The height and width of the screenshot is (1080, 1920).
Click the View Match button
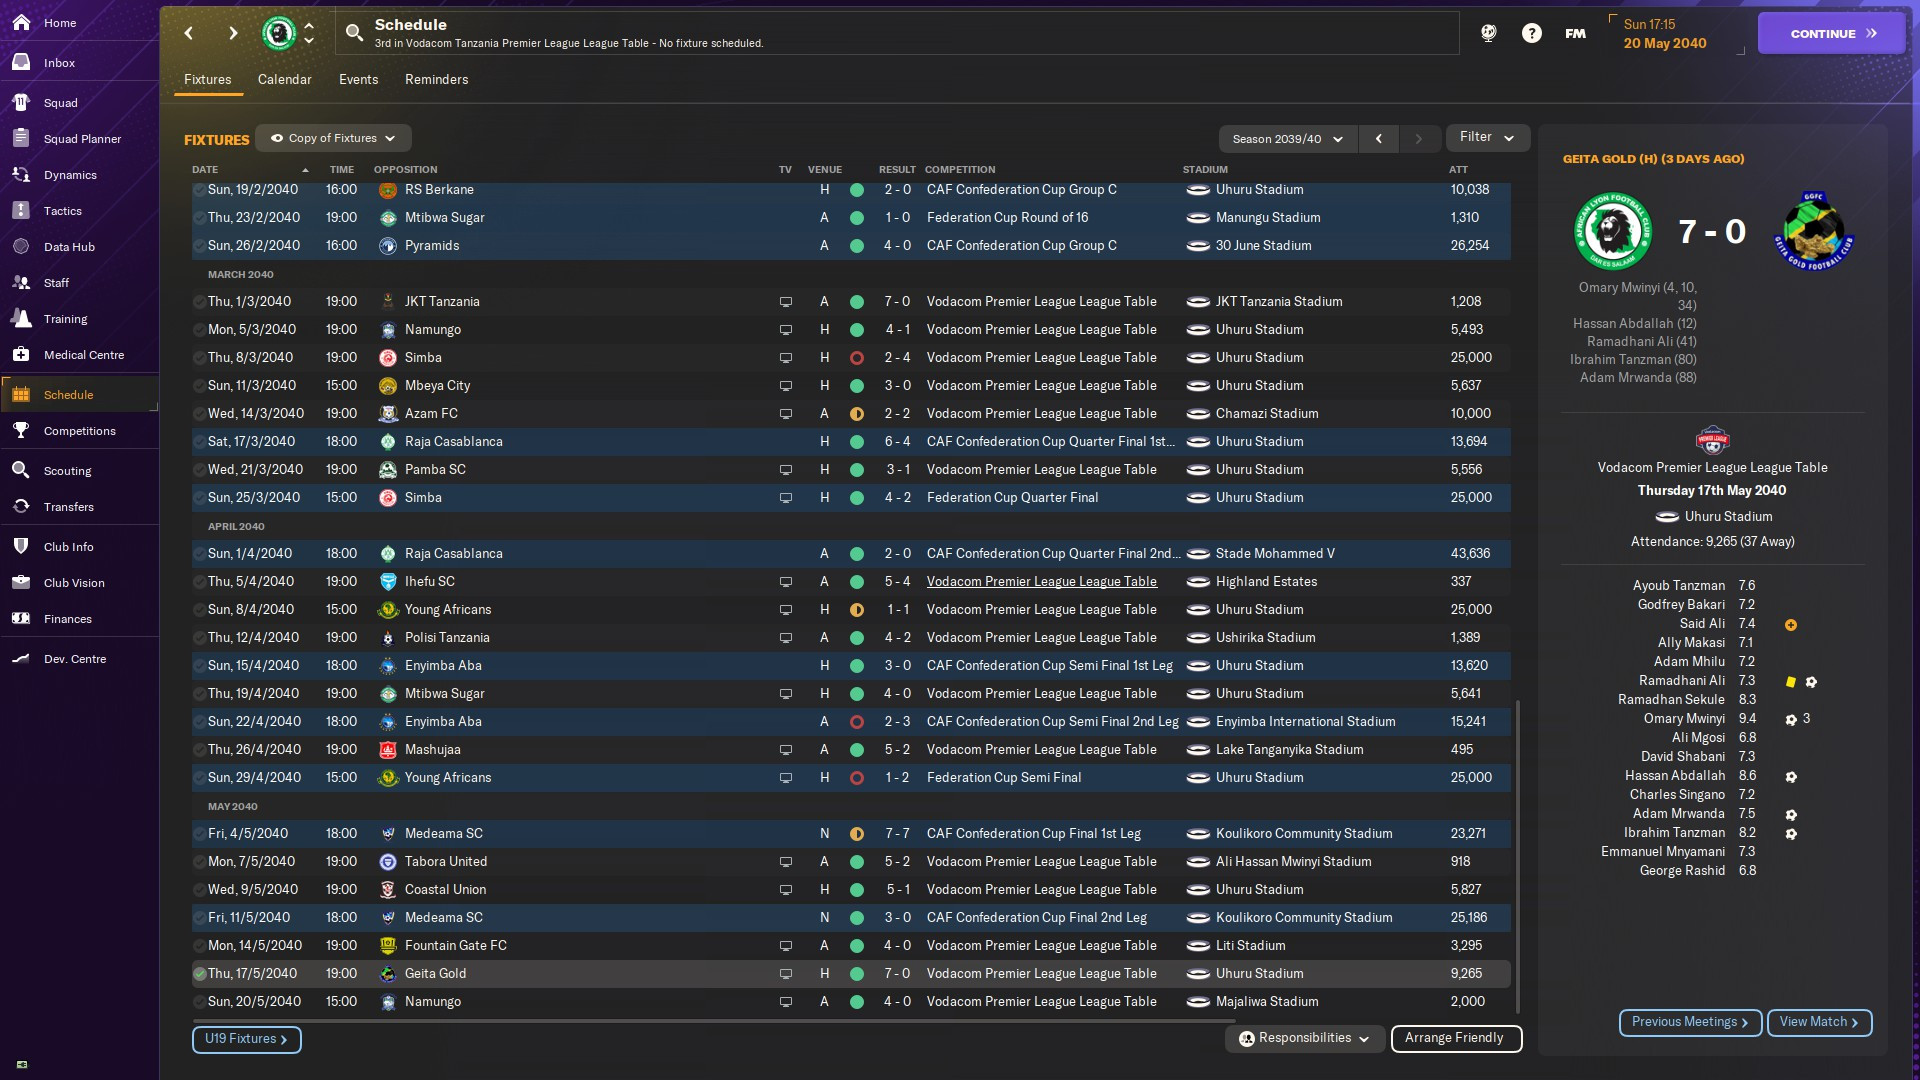(1818, 1022)
